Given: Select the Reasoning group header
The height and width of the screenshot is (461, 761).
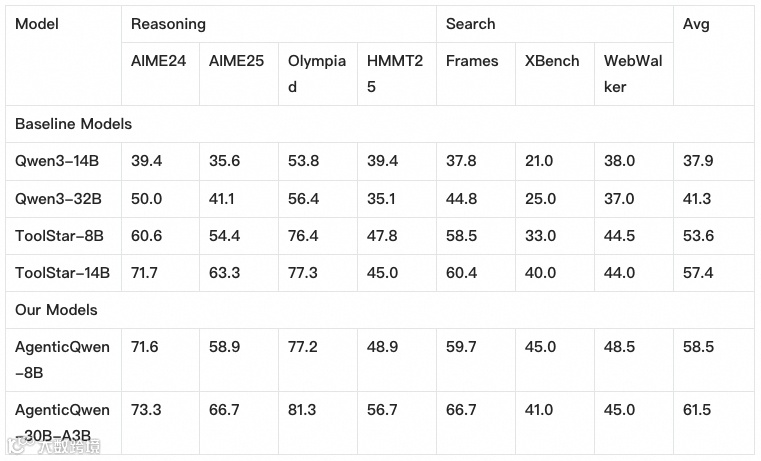Looking at the screenshot, I should coord(168,23).
